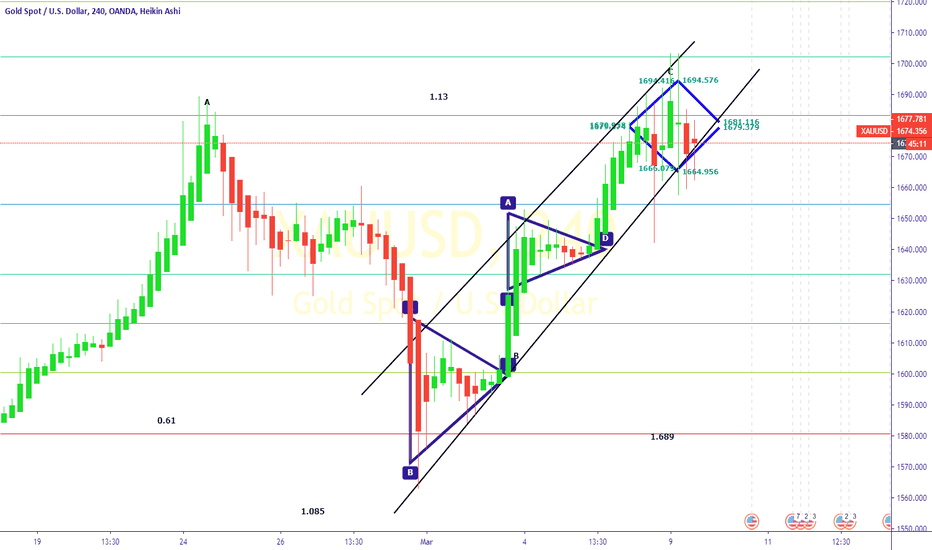This screenshot has height=550, width=932.
Task: Click the 1600.000 price axis label
Action: tap(912, 374)
